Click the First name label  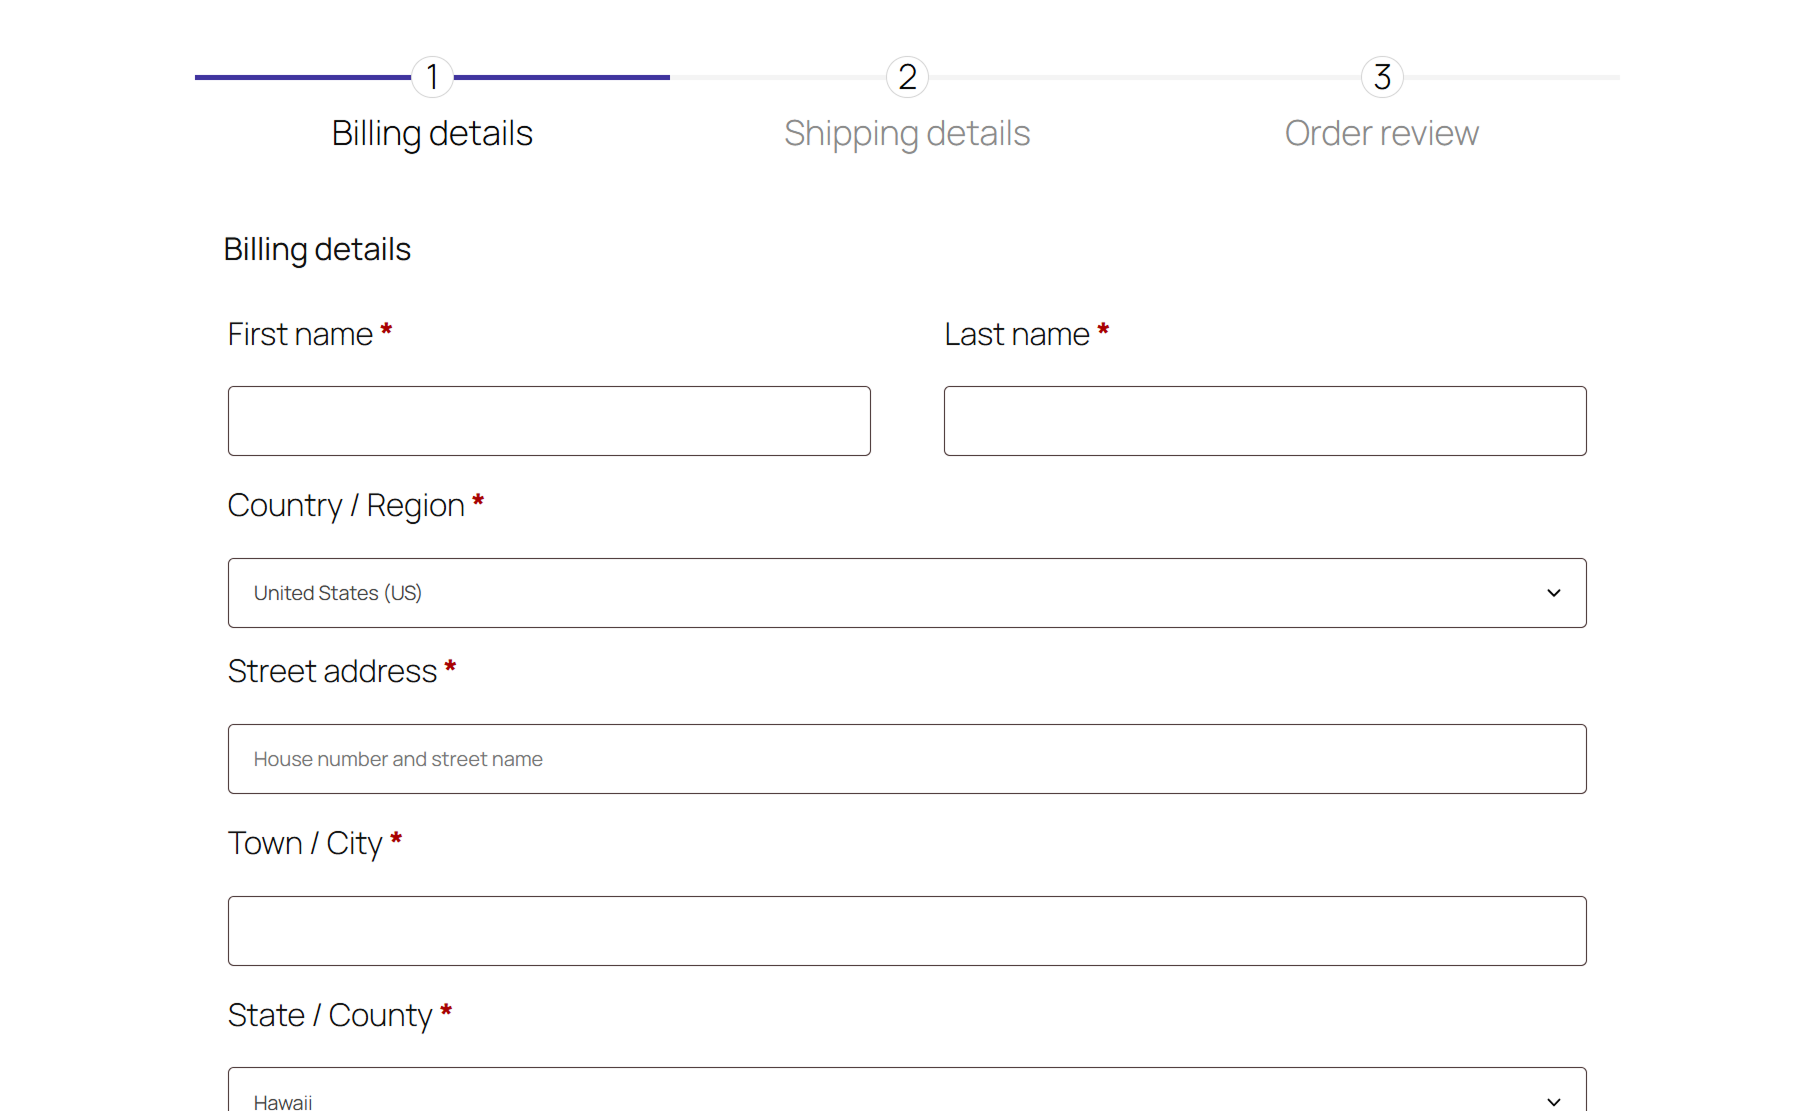300,334
